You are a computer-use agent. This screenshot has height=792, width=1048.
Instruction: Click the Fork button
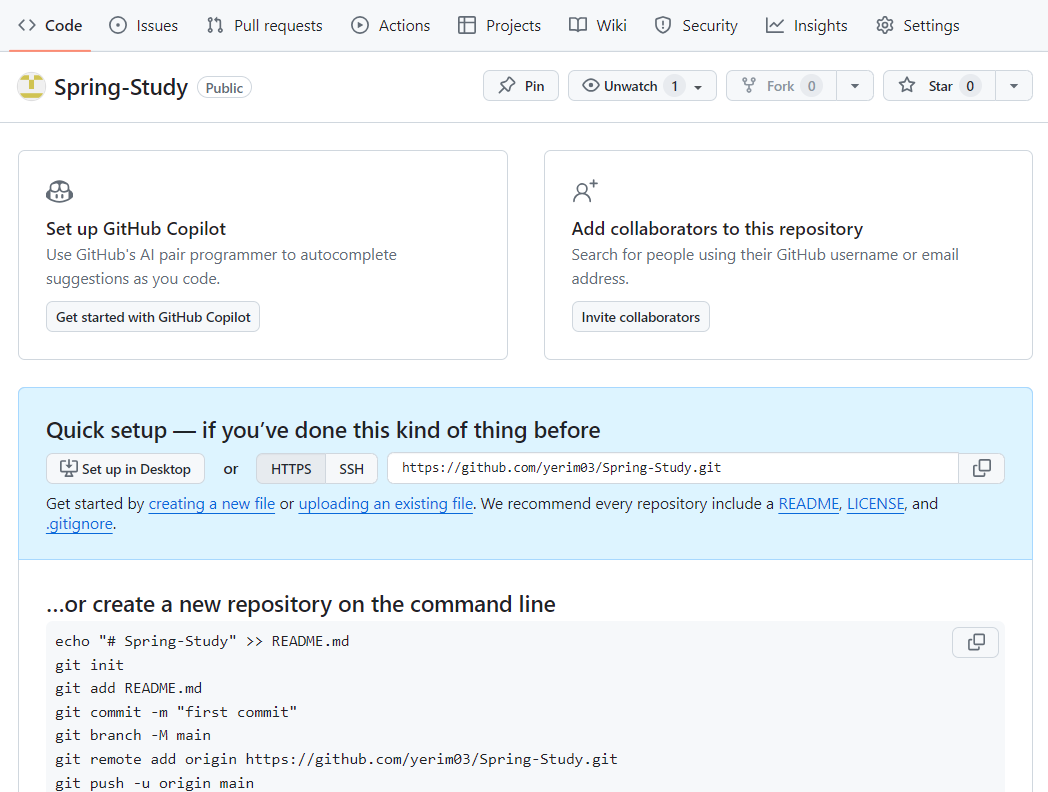coord(781,86)
